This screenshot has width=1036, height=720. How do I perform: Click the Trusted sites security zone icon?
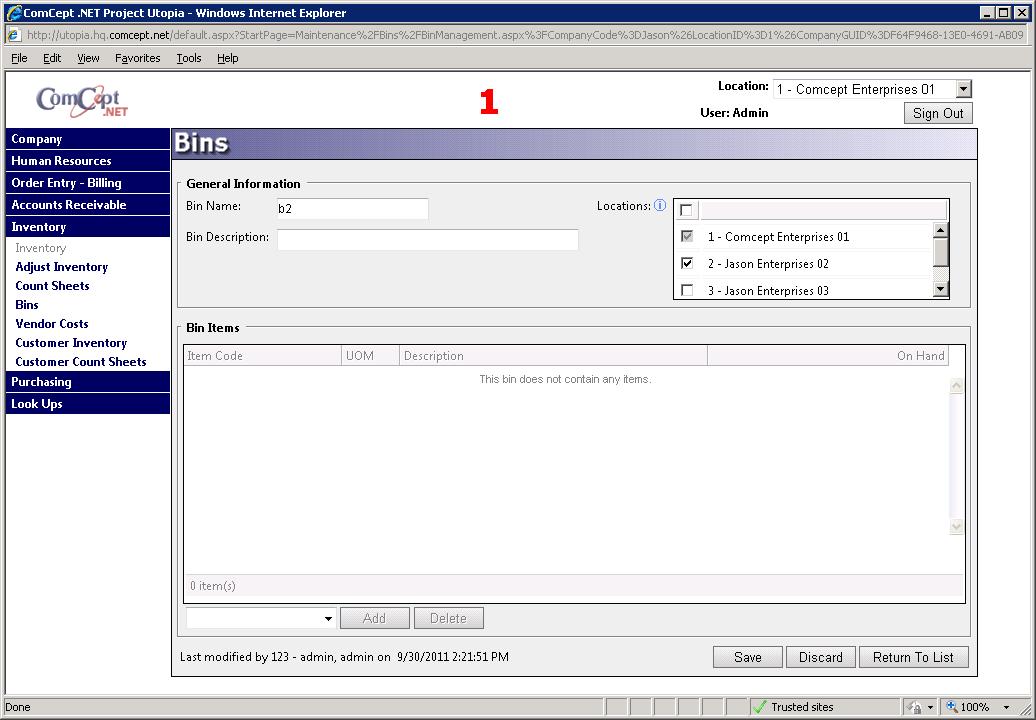pos(760,707)
